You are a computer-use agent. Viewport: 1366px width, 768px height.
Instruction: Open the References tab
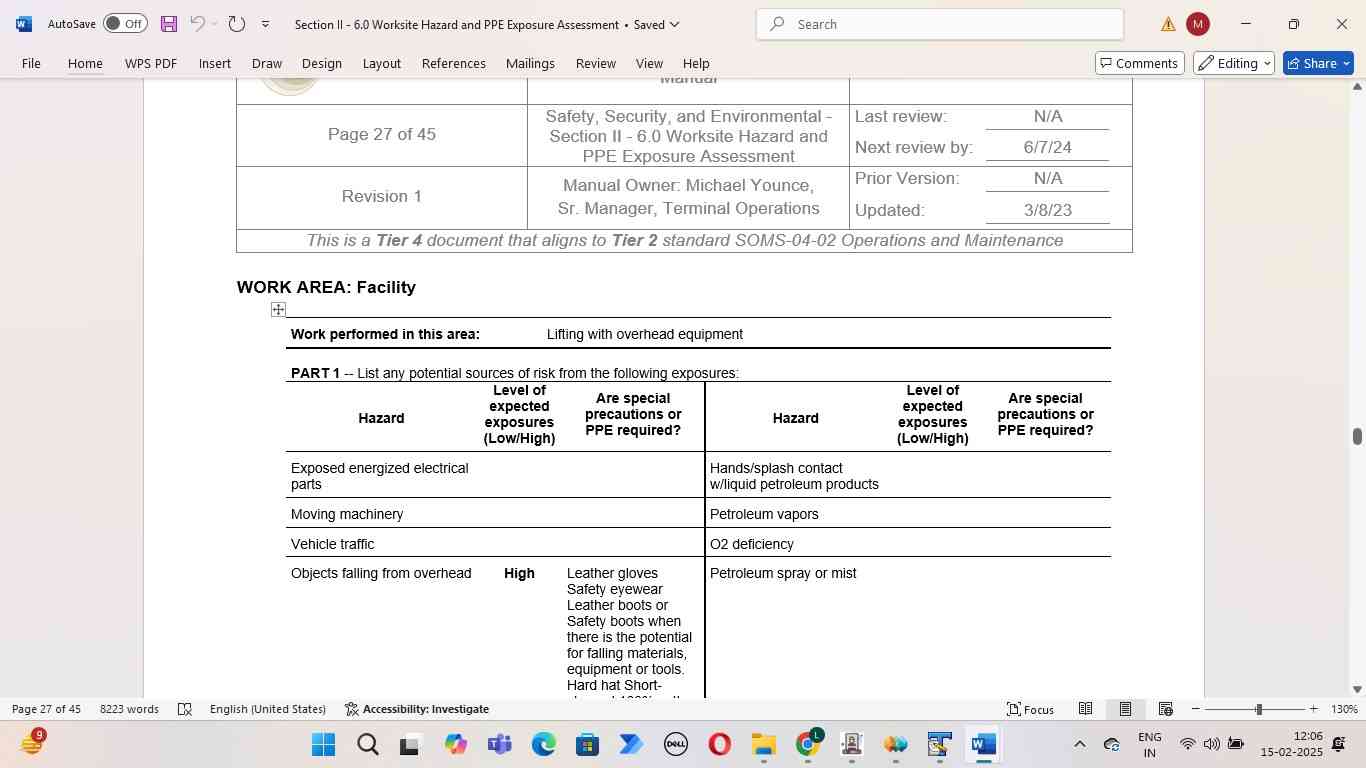[454, 63]
